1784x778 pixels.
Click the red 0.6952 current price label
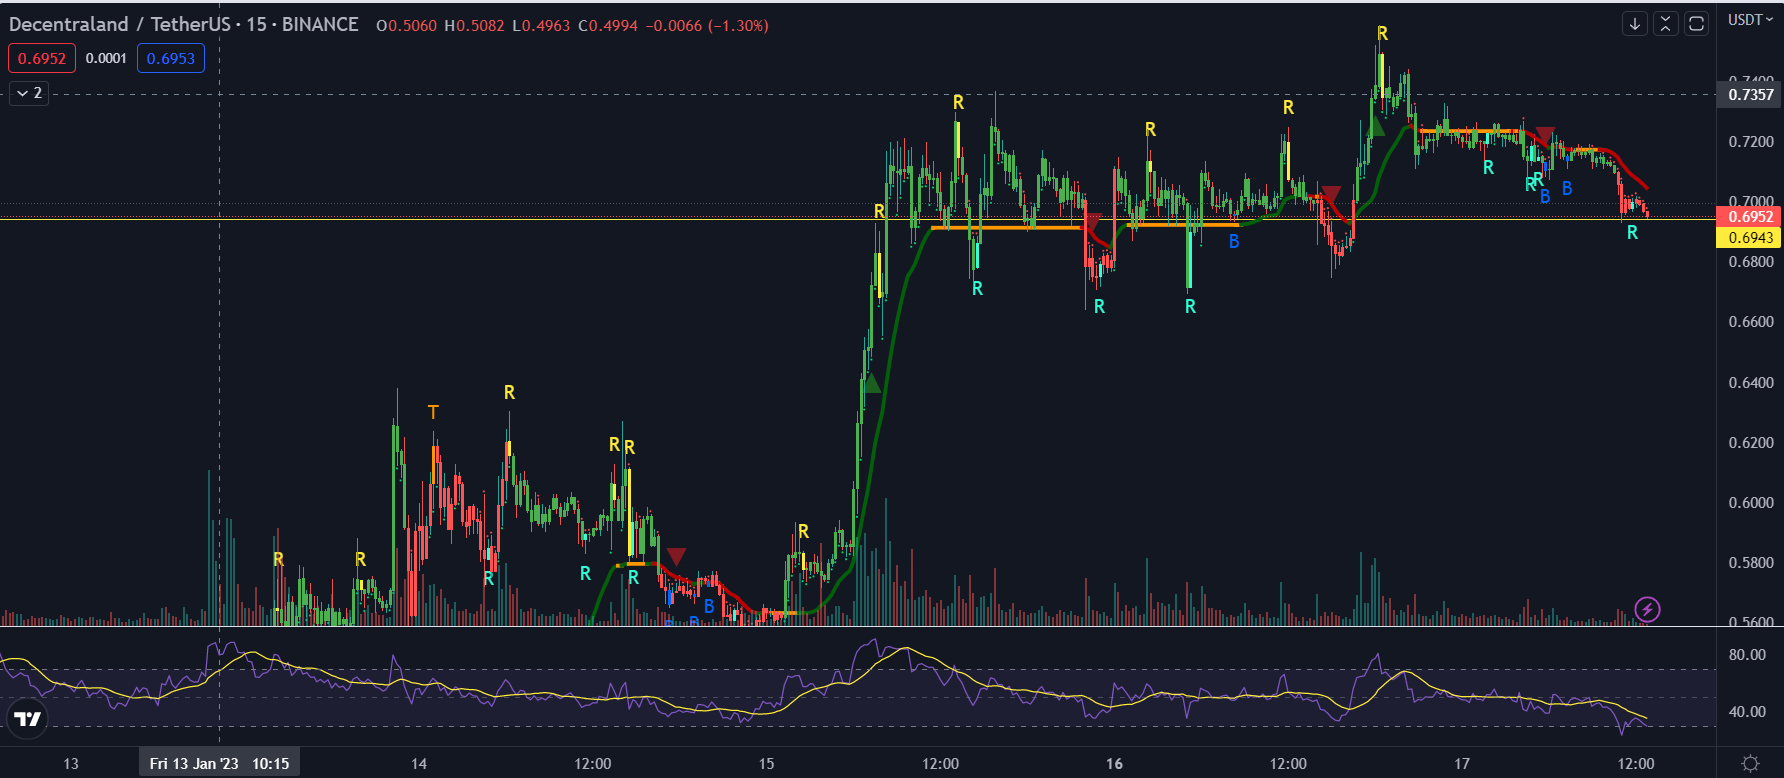(x=1751, y=217)
